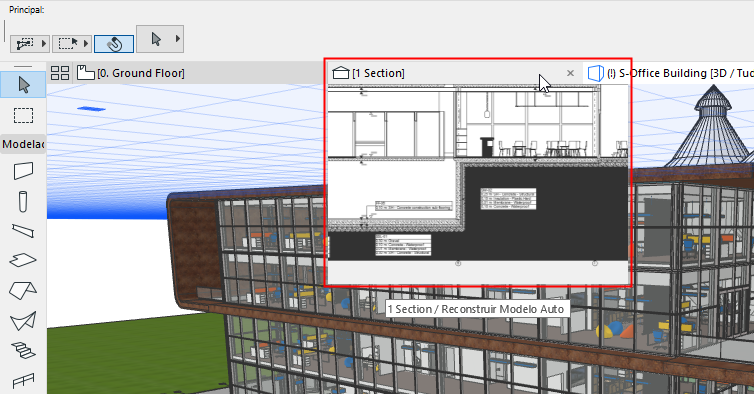Click the floor plan icon on the Ground Floor tab
The height and width of the screenshot is (394, 754).
coord(86,73)
